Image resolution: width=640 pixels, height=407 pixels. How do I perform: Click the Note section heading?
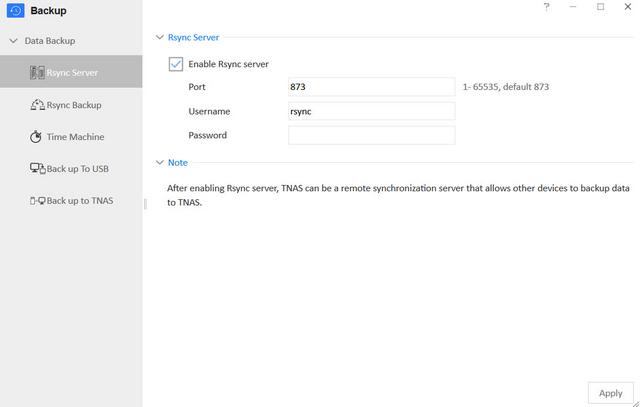pos(178,162)
